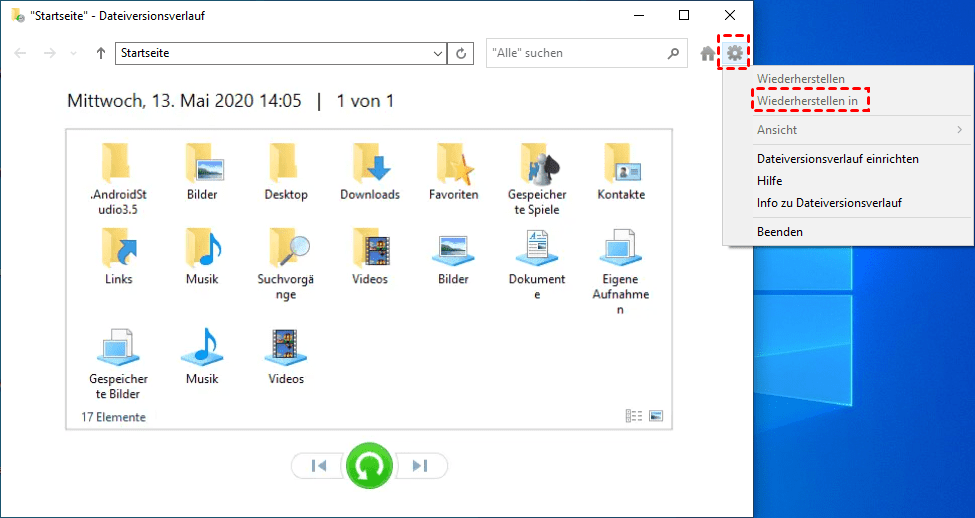975x518 pixels.
Task: Select the Bilder folder with picture overlay
Action: pyautogui.click(x=205, y=163)
